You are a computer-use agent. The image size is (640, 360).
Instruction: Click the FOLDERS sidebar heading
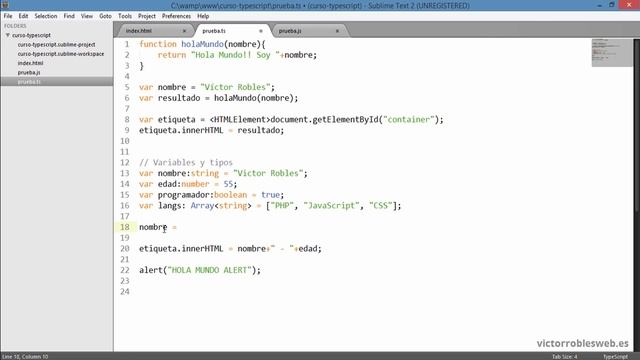15,26
